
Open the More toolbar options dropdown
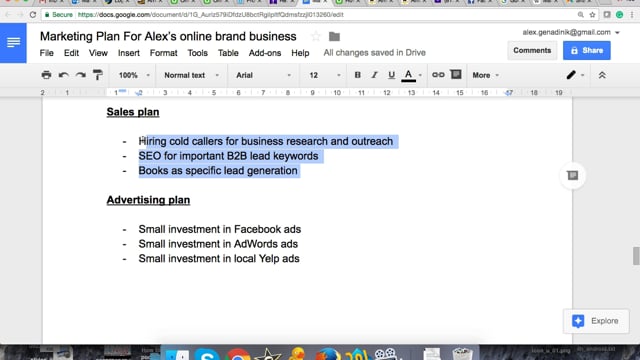pos(485,75)
